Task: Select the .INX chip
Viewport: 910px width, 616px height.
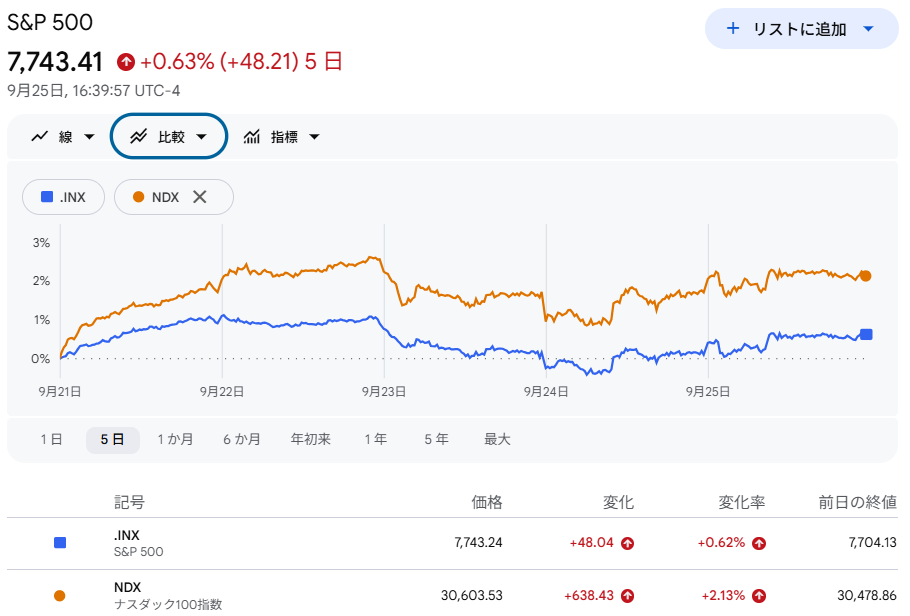Action: click(63, 197)
